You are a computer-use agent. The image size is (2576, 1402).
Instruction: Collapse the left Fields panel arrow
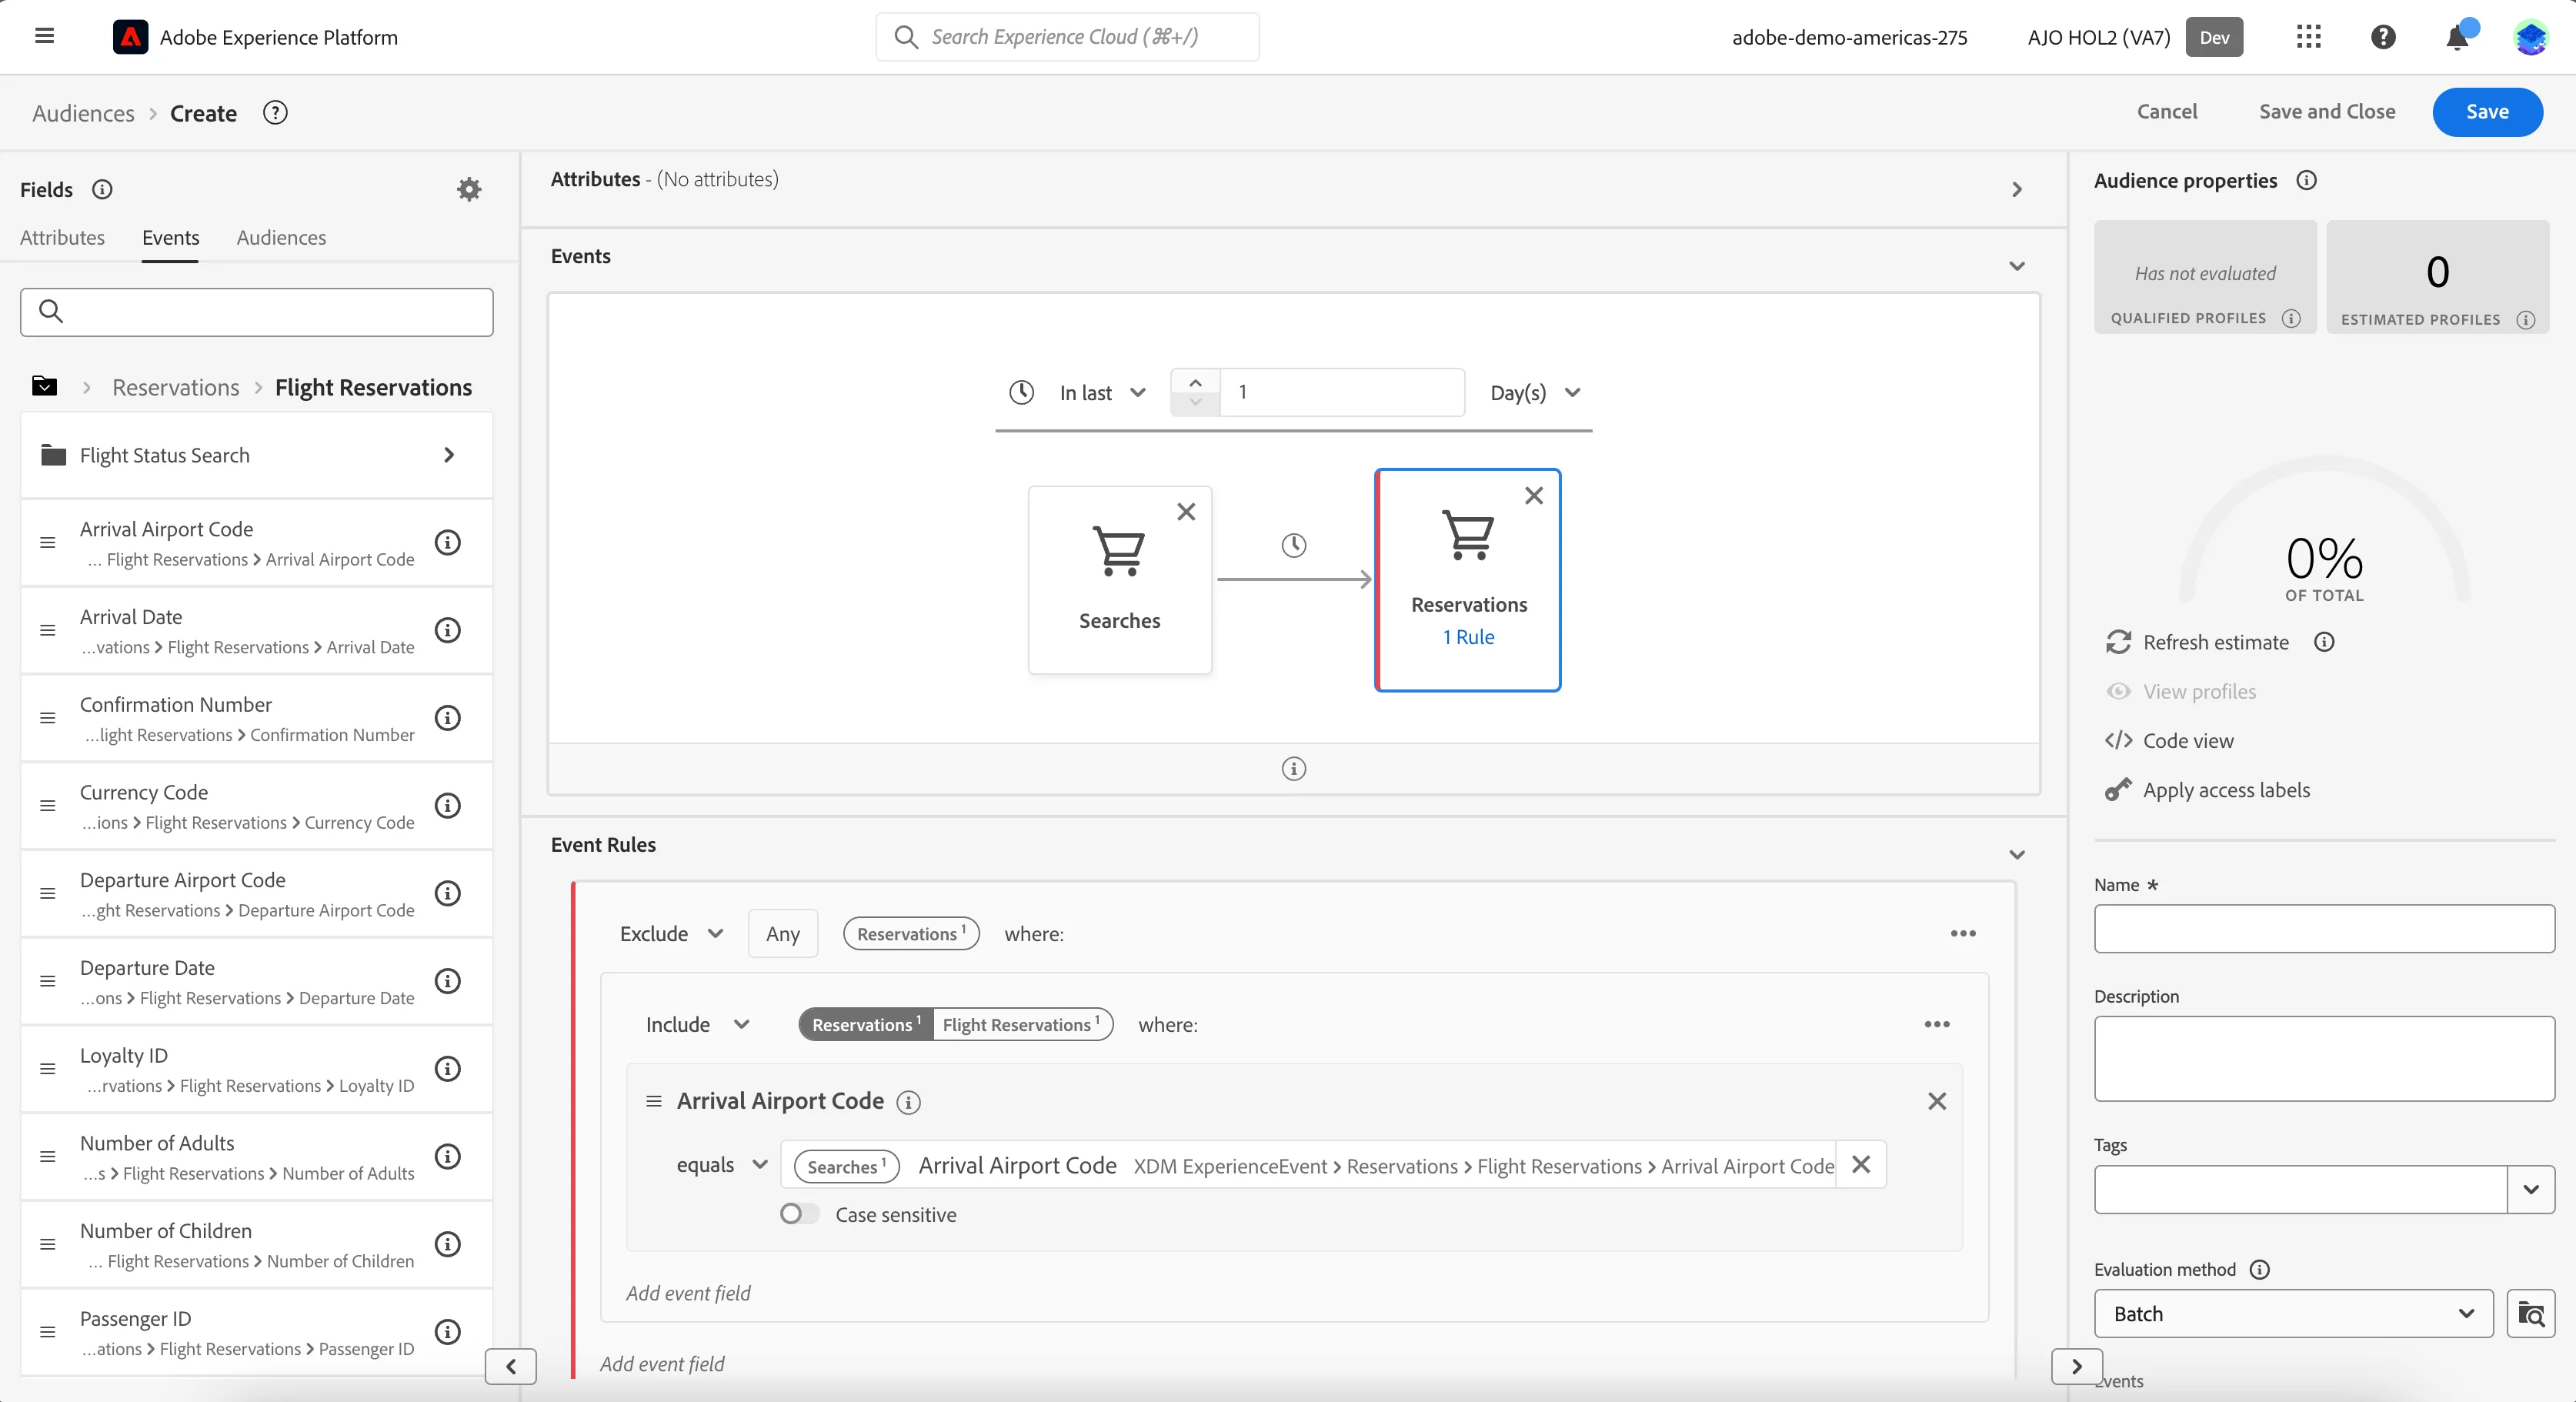point(510,1366)
